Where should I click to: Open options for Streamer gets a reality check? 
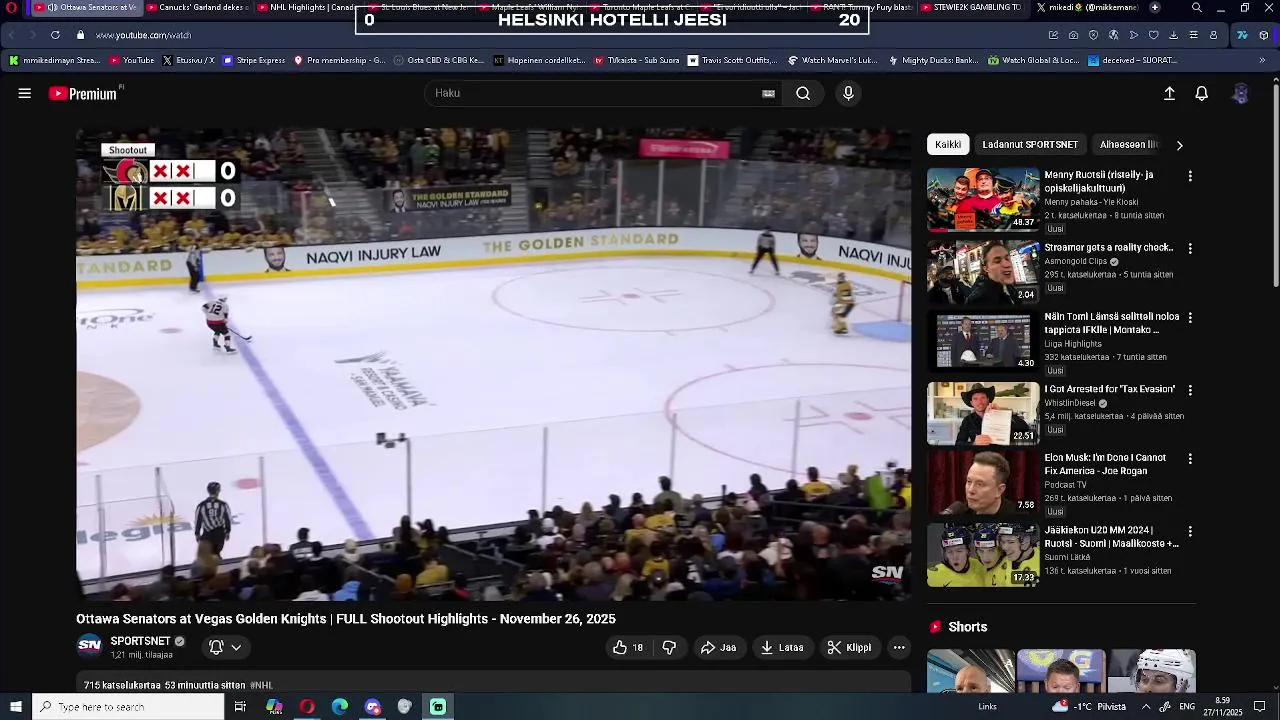coord(1190,248)
